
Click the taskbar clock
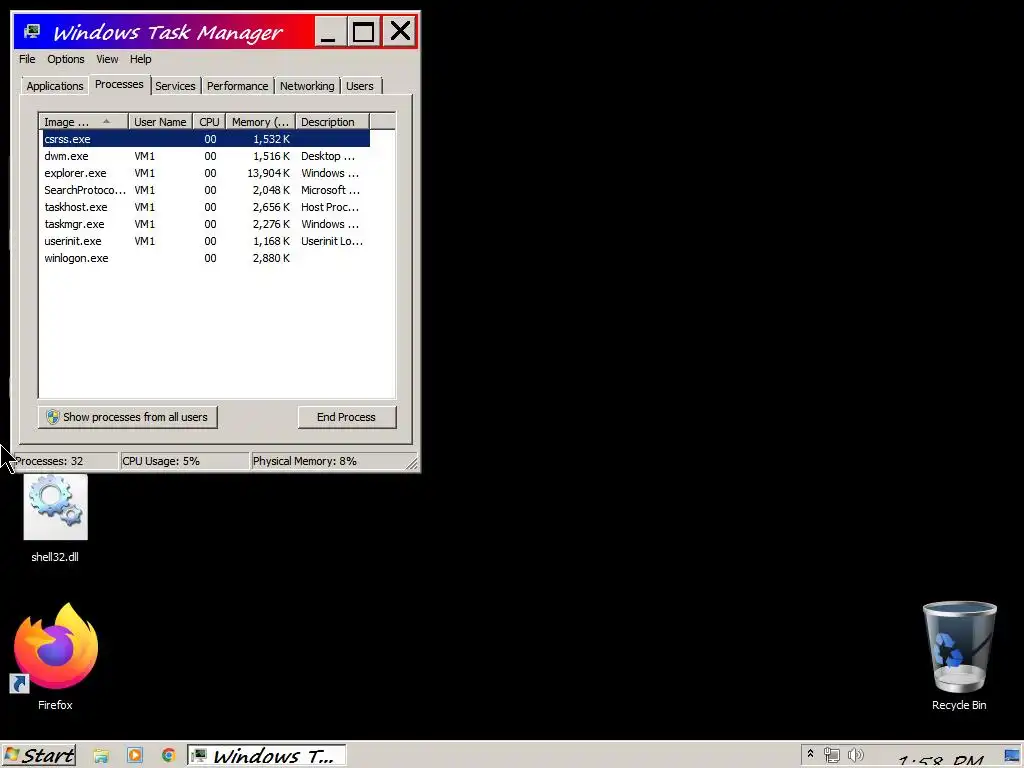pyautogui.click(x=940, y=759)
